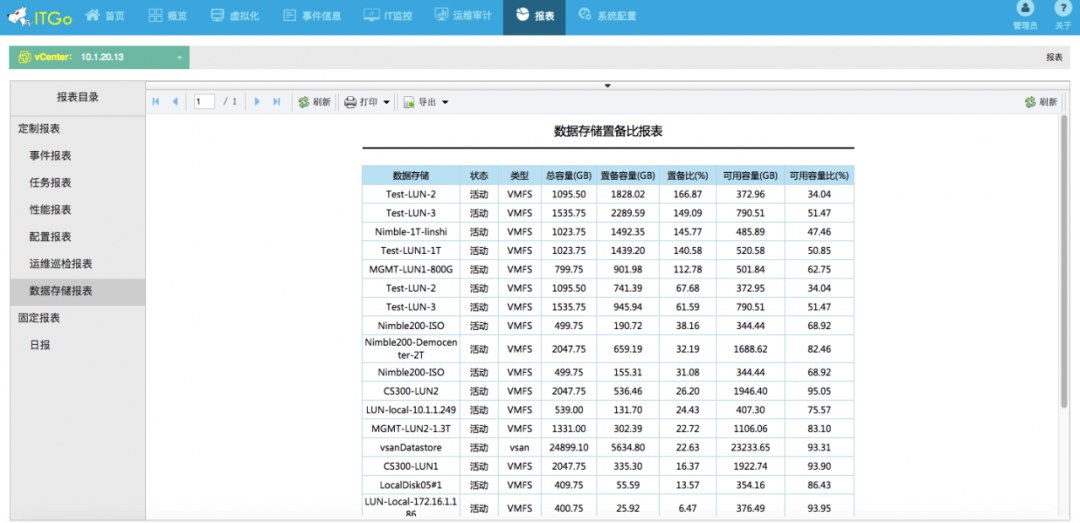Click the right-side 刷新 refresh button
The image size is (1080, 523).
tap(1040, 102)
